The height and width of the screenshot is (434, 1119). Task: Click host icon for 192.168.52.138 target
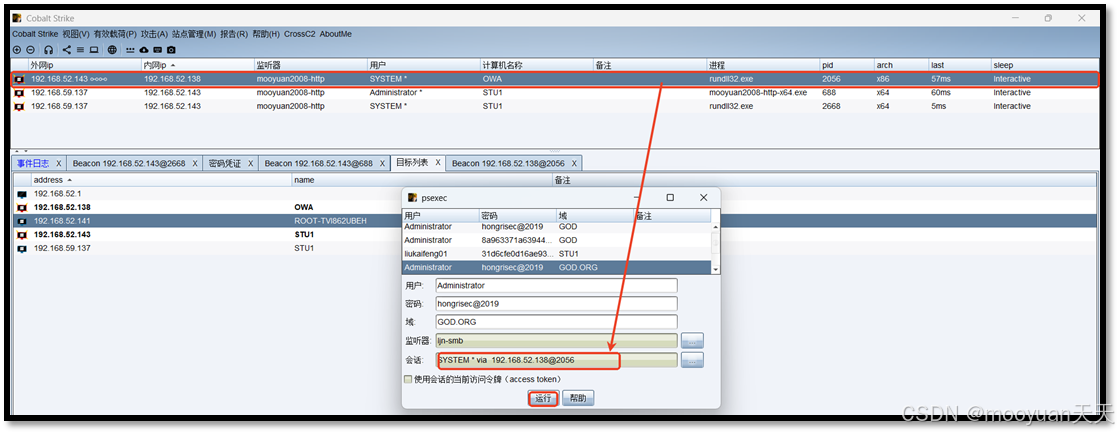(22, 208)
